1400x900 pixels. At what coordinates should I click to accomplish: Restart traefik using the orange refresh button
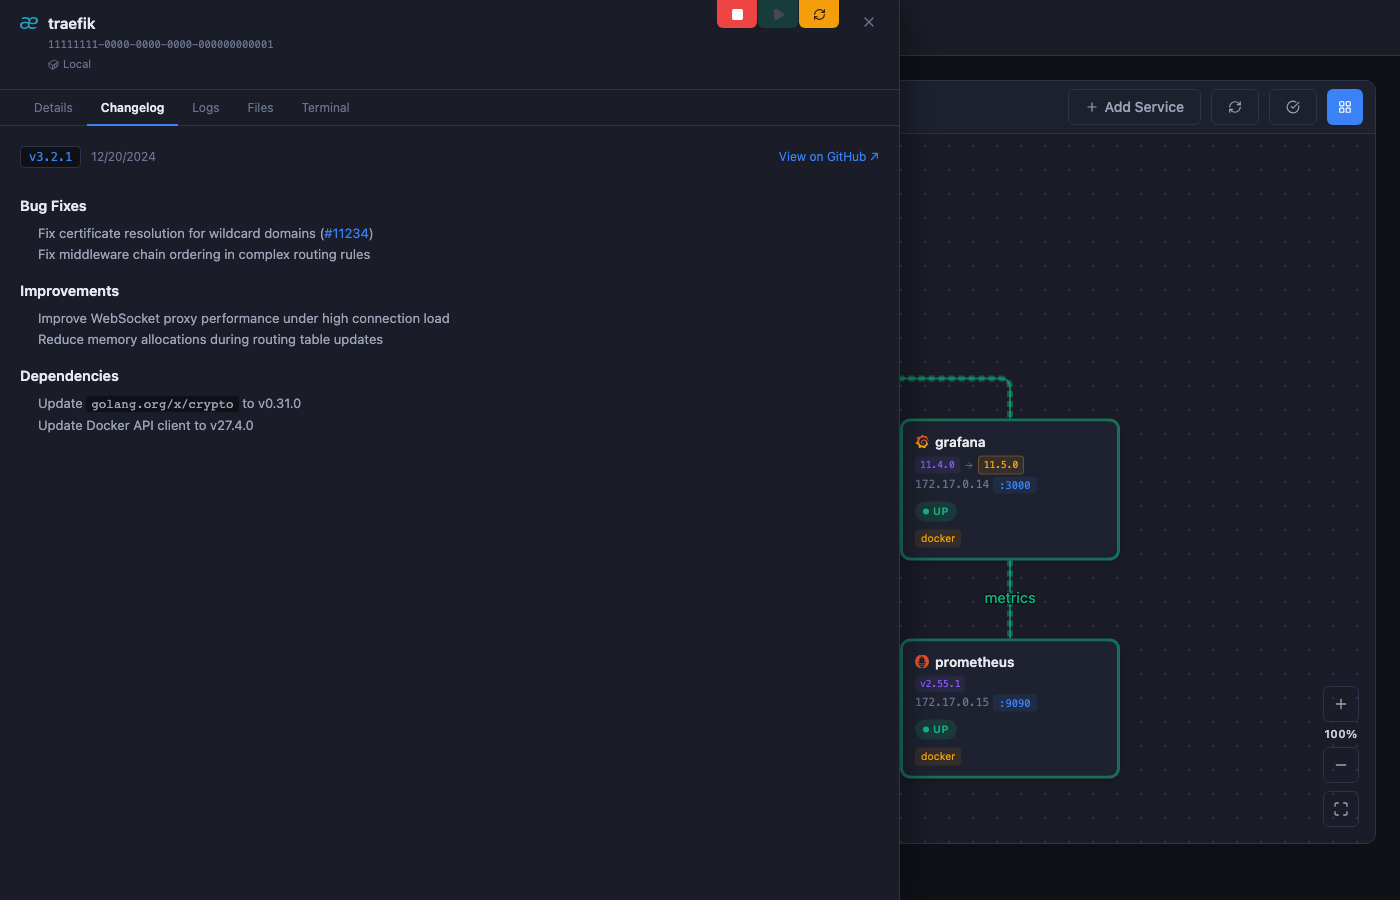[819, 14]
